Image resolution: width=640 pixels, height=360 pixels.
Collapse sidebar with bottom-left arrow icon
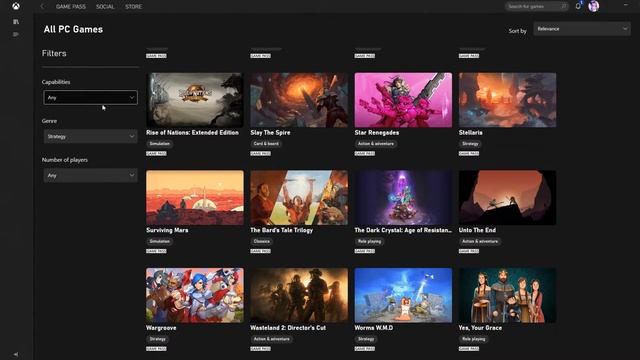pyautogui.click(x=16, y=354)
